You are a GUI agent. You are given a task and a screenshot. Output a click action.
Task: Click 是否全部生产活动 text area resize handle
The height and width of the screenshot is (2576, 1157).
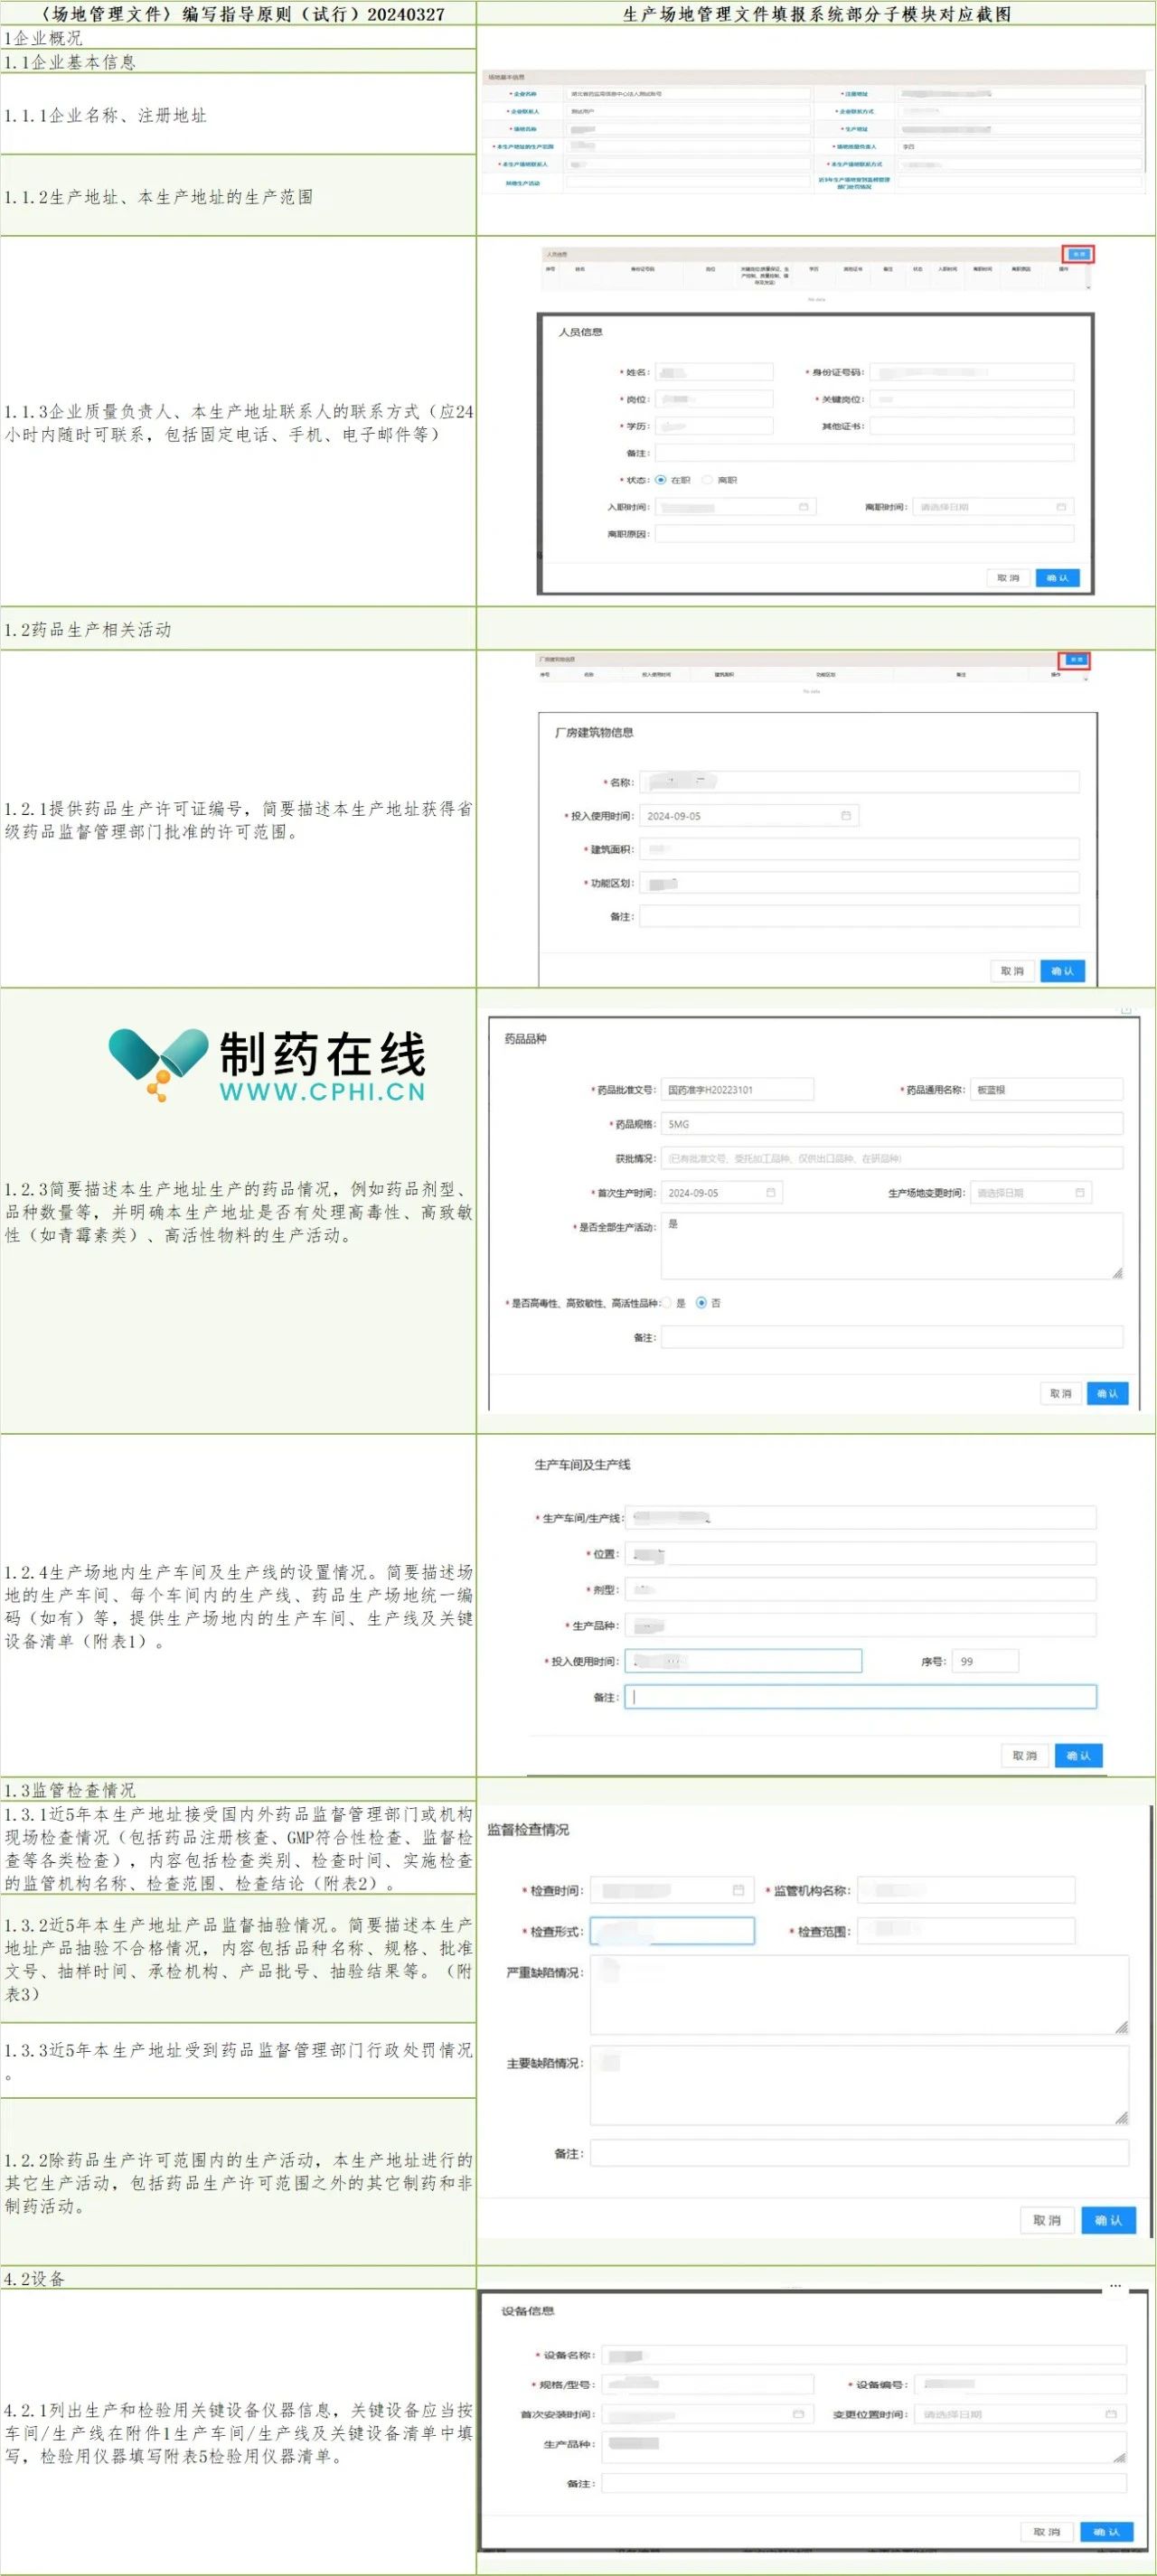[x=1117, y=1273]
